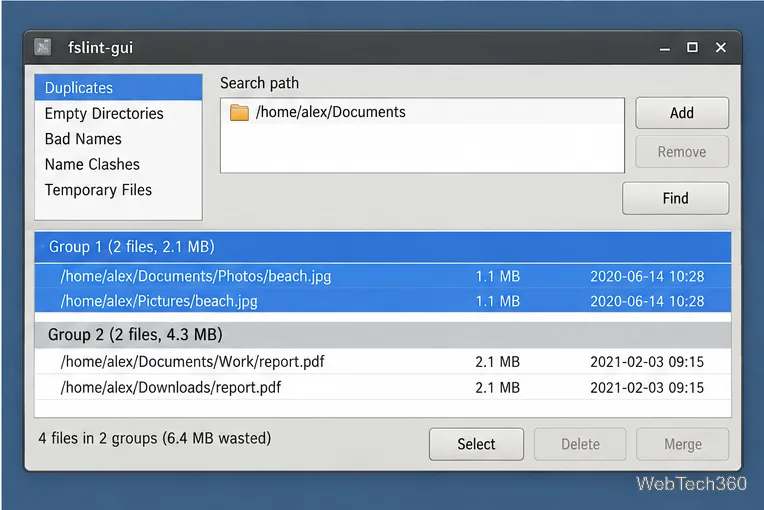Select the Duplicates category

click(x=118, y=88)
